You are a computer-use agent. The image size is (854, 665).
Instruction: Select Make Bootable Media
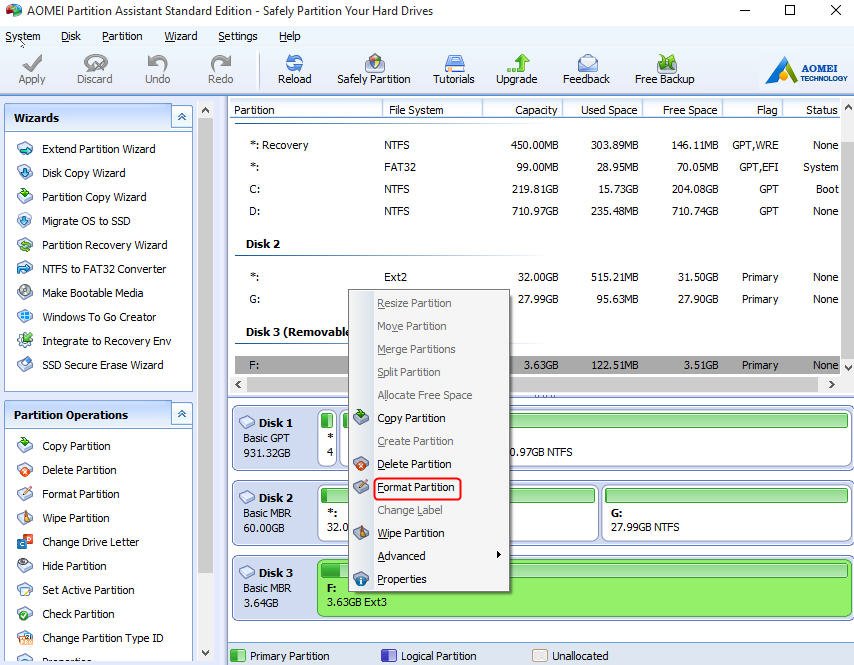pos(93,292)
